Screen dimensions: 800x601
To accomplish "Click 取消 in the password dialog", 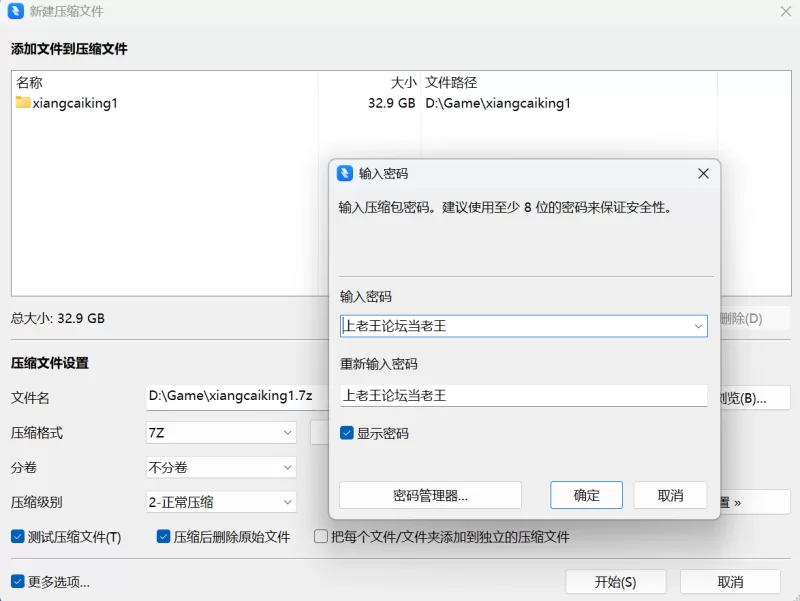I will click(x=670, y=495).
